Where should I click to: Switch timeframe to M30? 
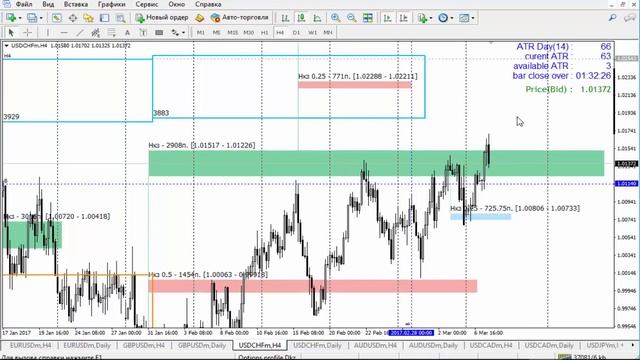coord(249,32)
